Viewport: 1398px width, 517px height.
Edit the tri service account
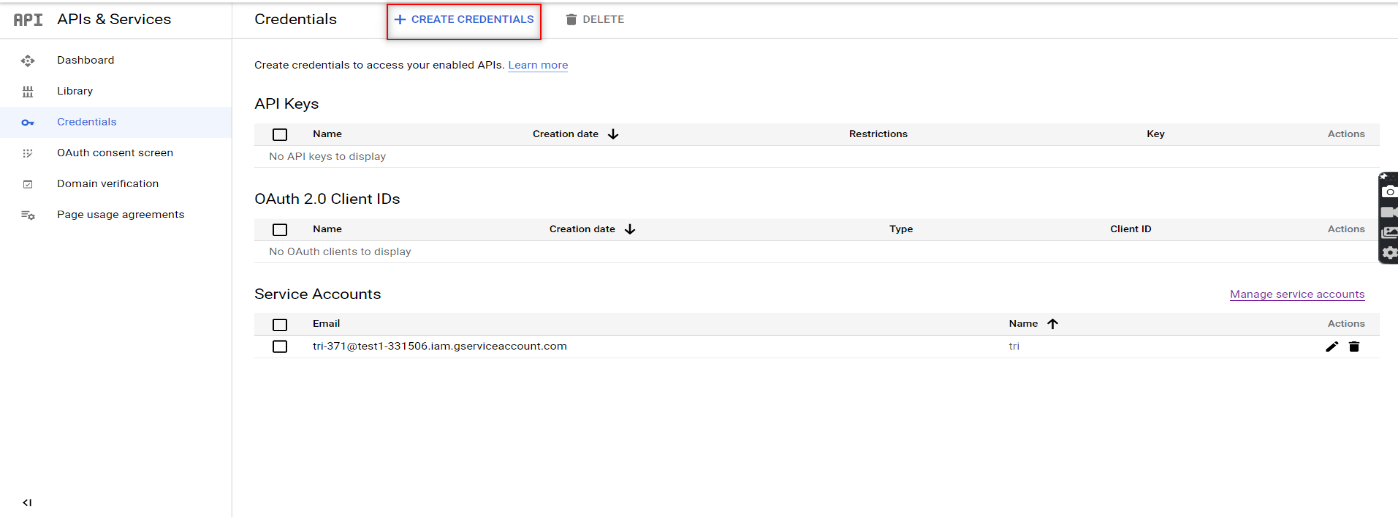(1331, 346)
